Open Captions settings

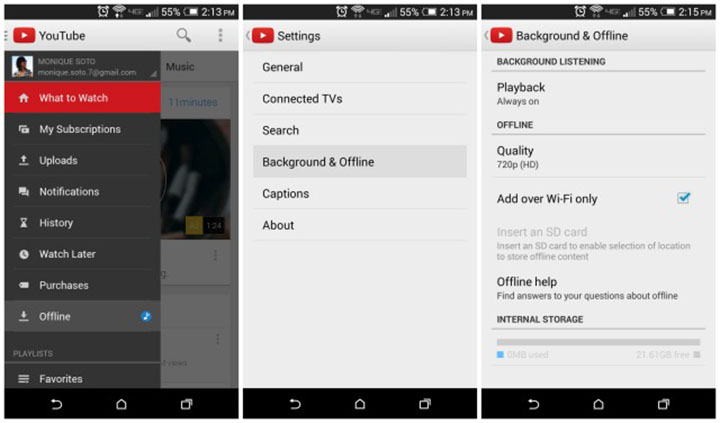click(x=360, y=193)
